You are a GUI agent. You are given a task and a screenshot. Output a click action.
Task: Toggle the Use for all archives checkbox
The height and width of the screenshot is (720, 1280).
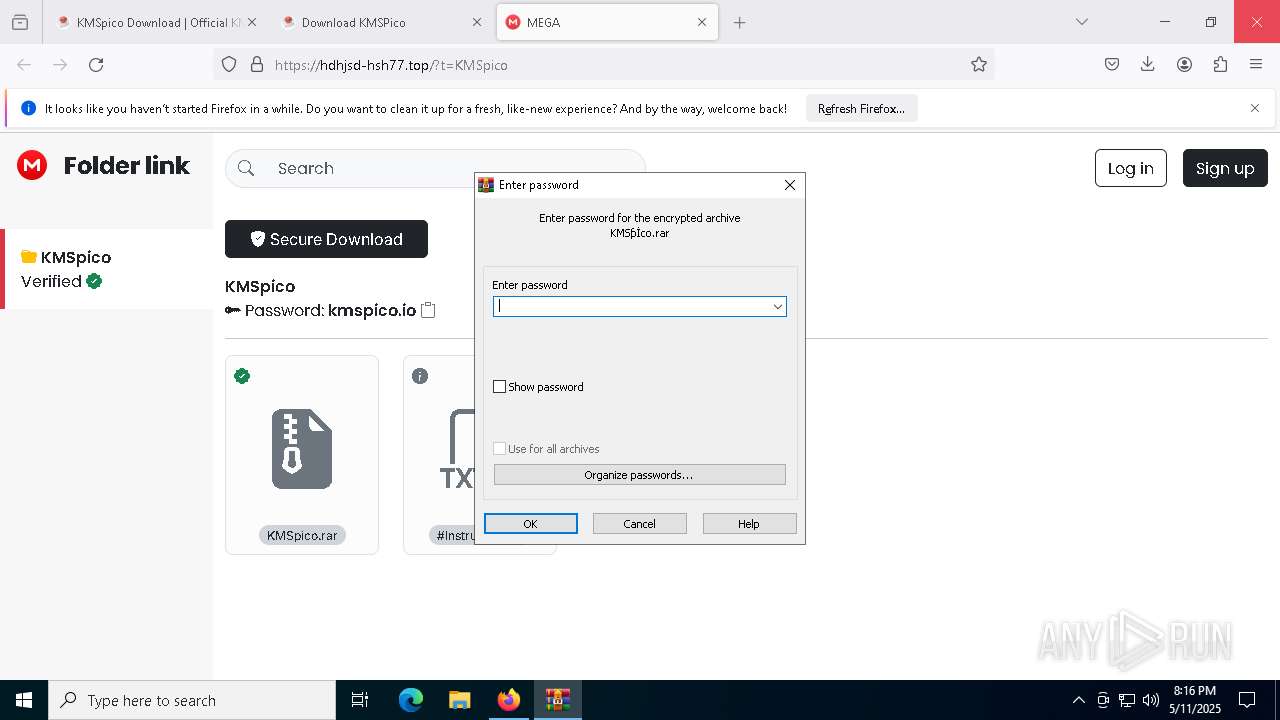pos(500,449)
